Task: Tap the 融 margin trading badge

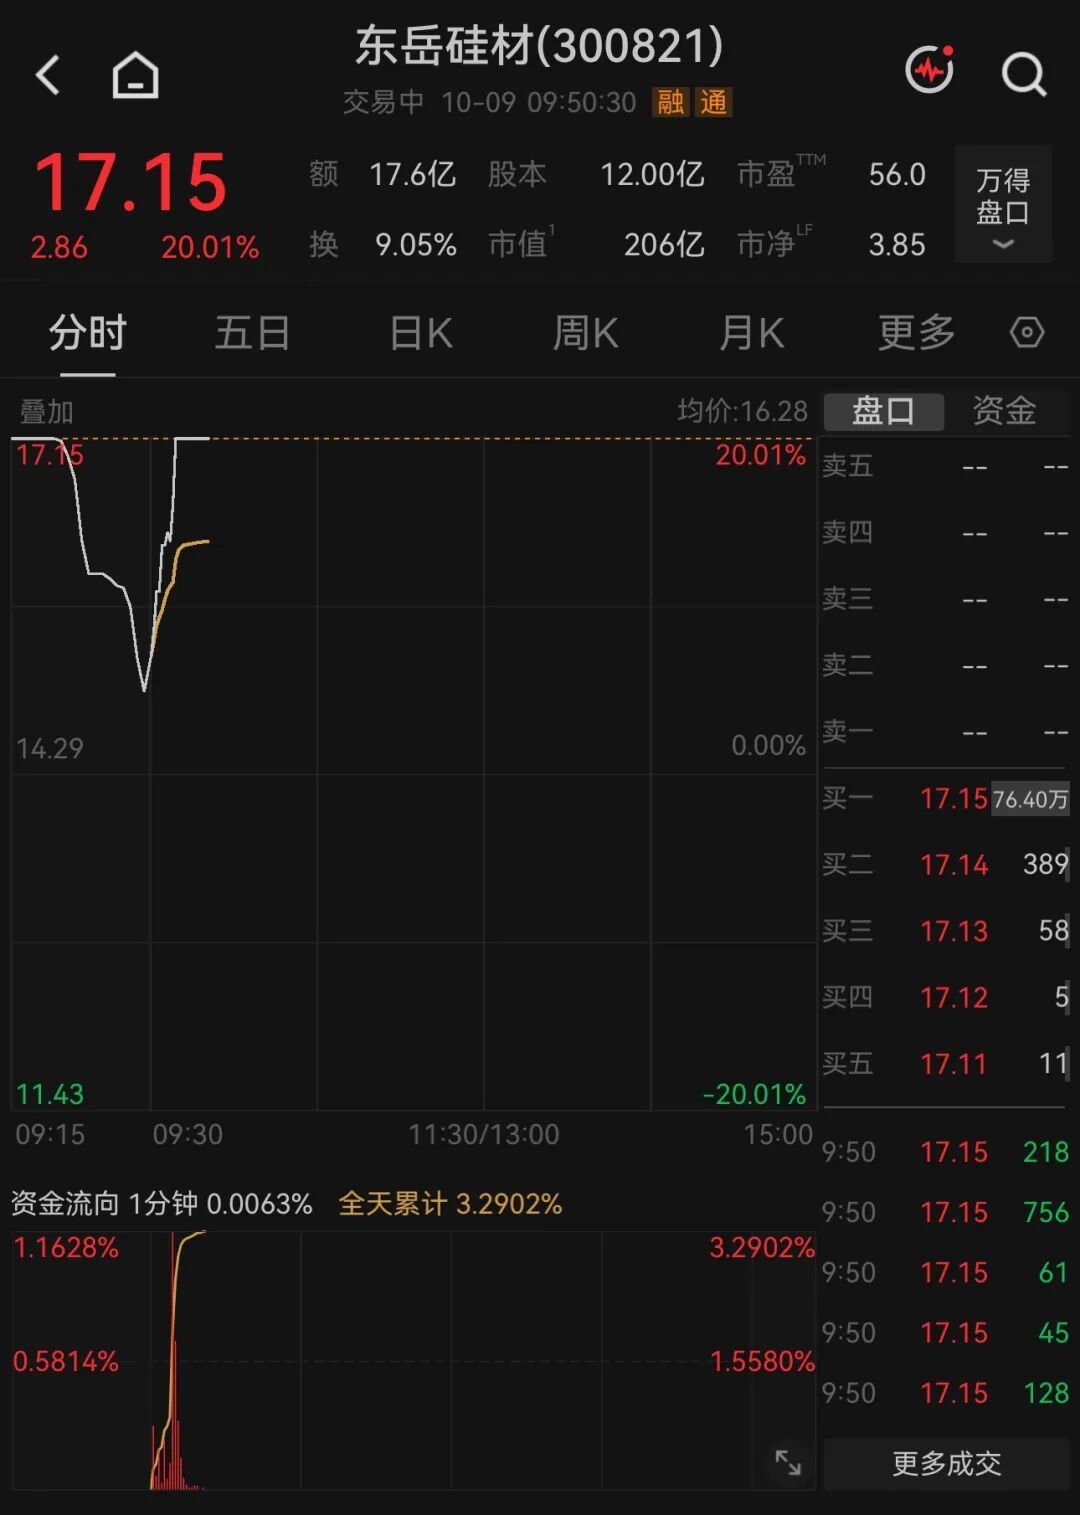Action: coord(671,102)
